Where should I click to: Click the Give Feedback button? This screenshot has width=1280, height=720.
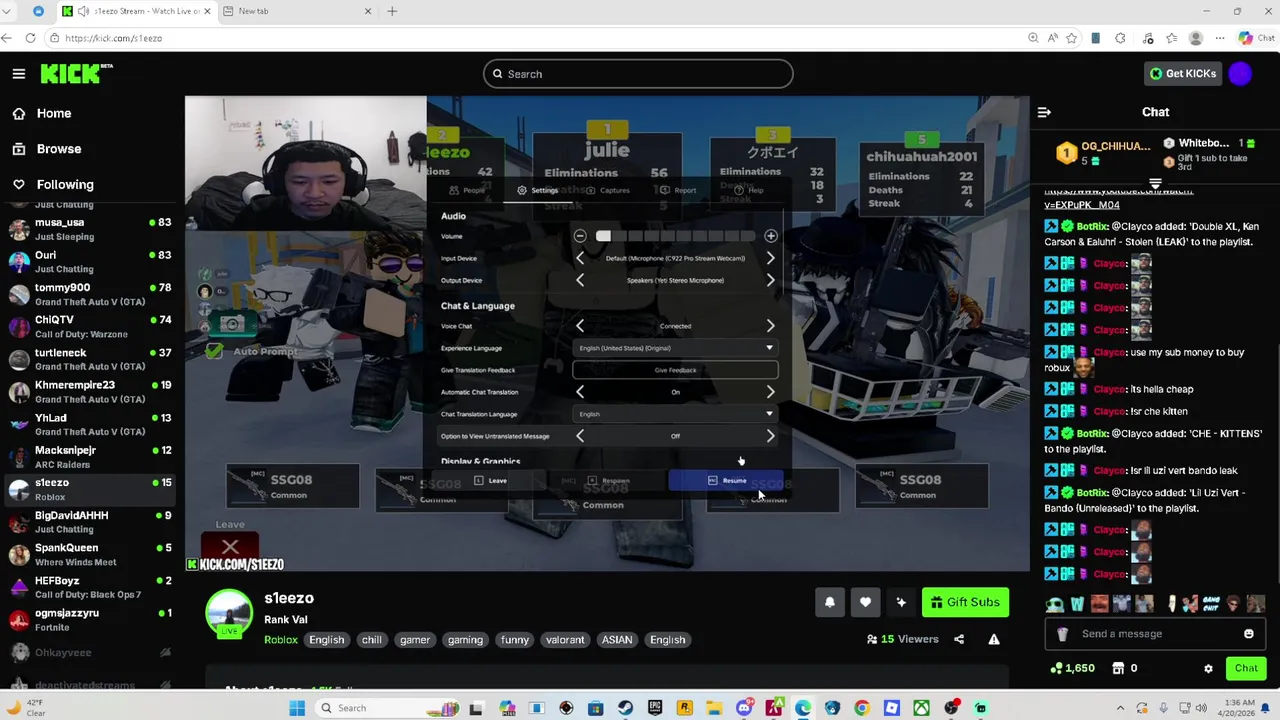[x=675, y=370]
